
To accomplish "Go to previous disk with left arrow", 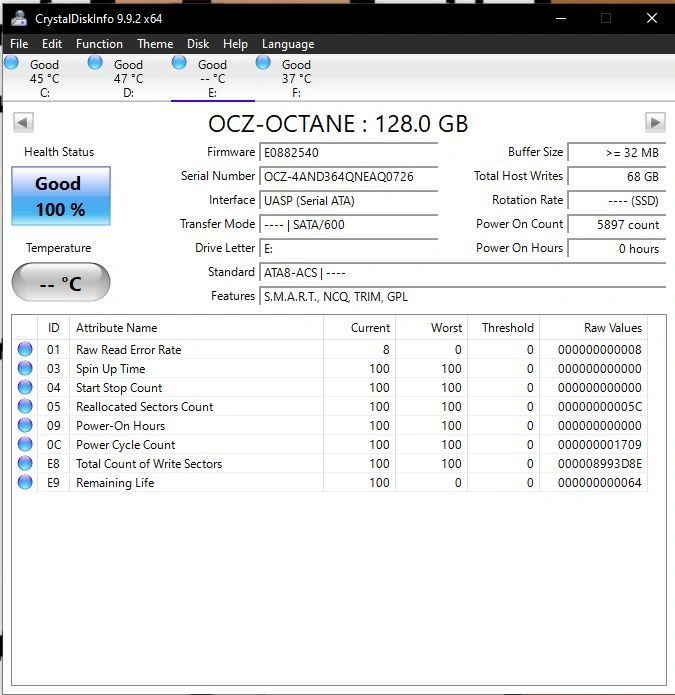I will (x=23, y=122).
